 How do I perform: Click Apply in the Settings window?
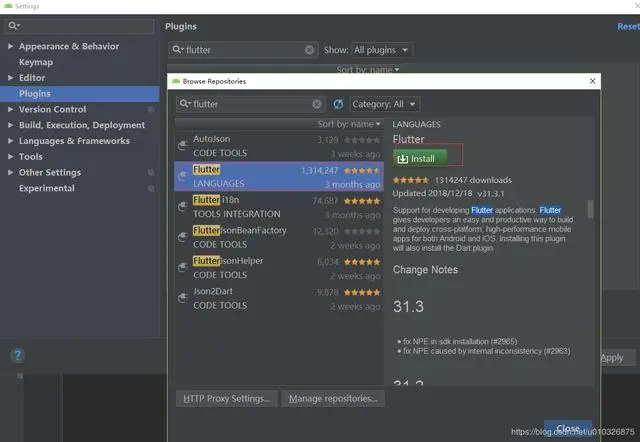(612, 358)
